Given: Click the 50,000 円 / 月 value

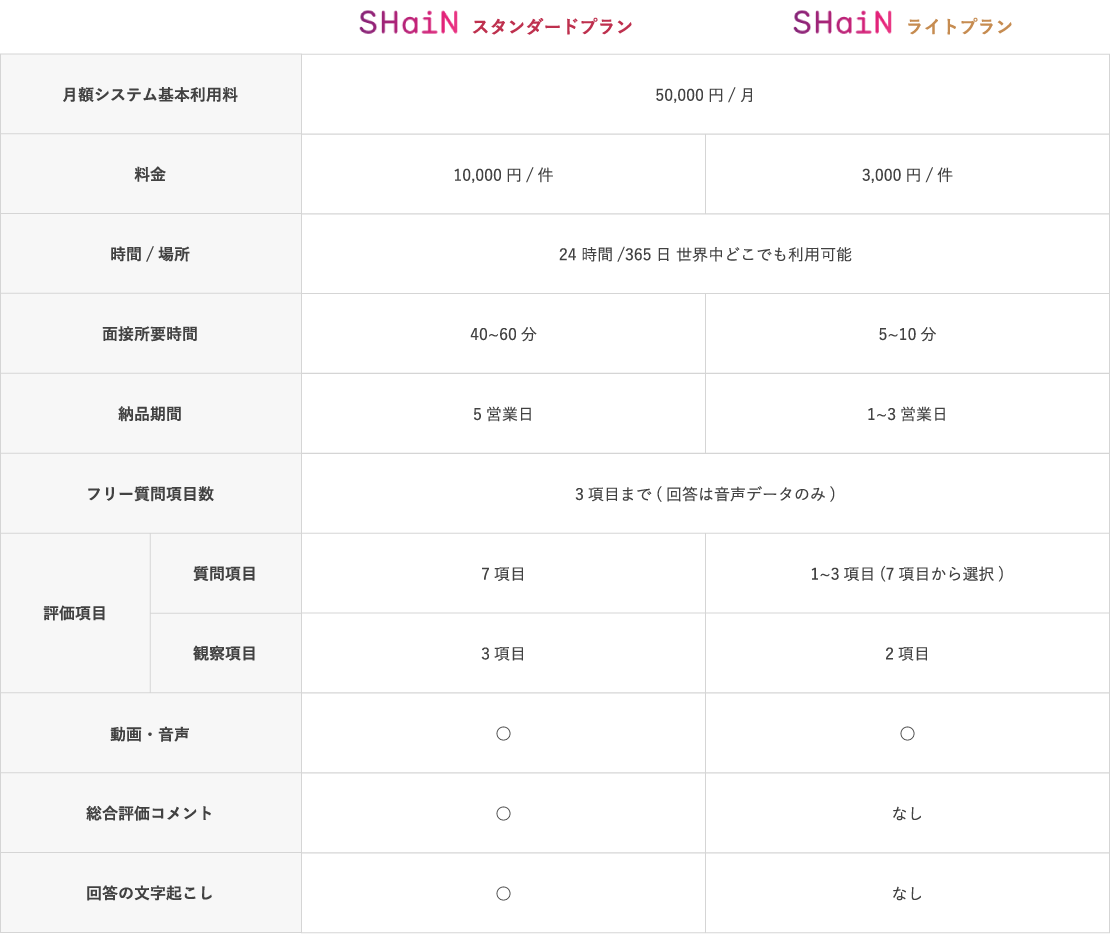Looking at the screenshot, I should [x=705, y=95].
